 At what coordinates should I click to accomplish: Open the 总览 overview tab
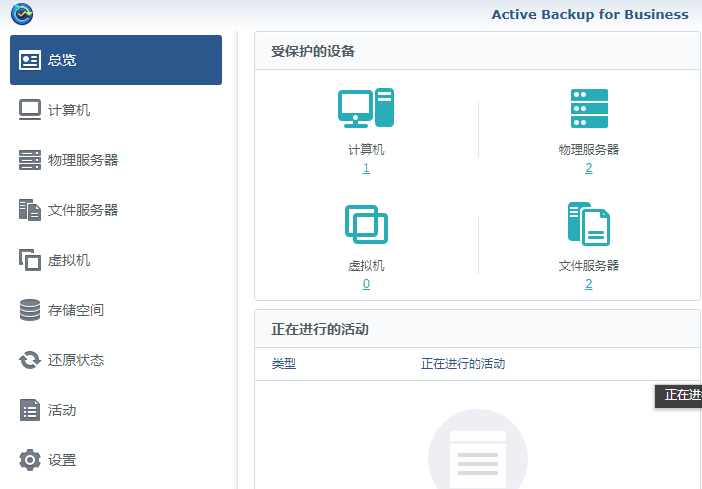coord(115,60)
